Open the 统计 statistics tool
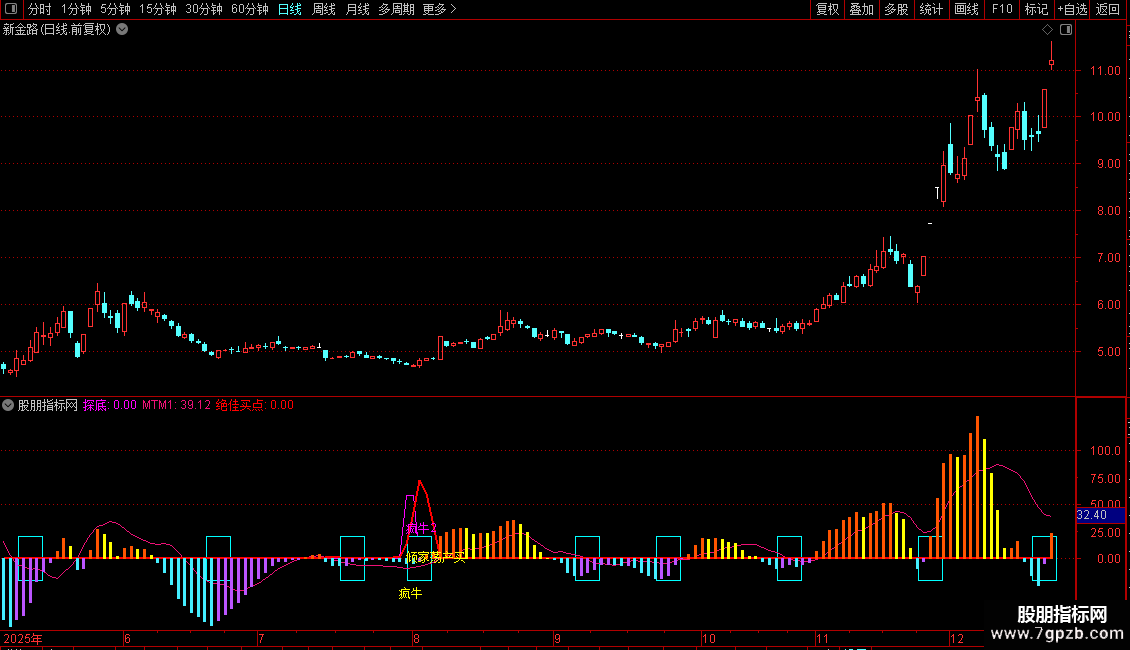This screenshot has width=1130, height=650. point(931,9)
